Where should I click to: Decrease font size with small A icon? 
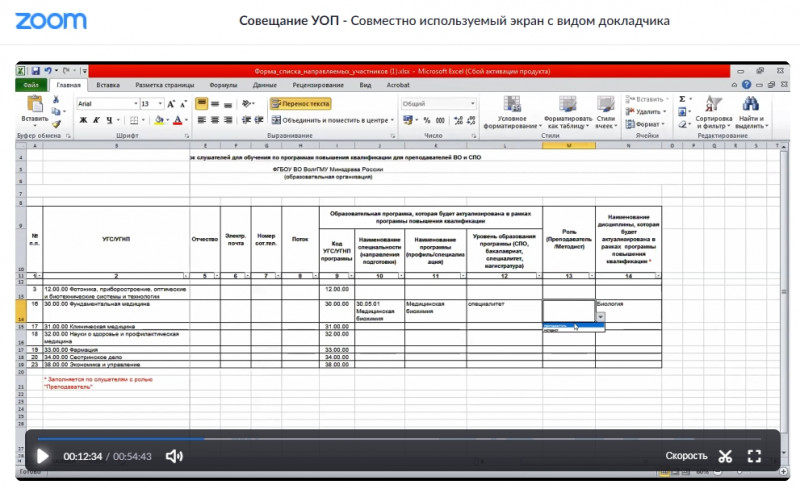[x=183, y=104]
